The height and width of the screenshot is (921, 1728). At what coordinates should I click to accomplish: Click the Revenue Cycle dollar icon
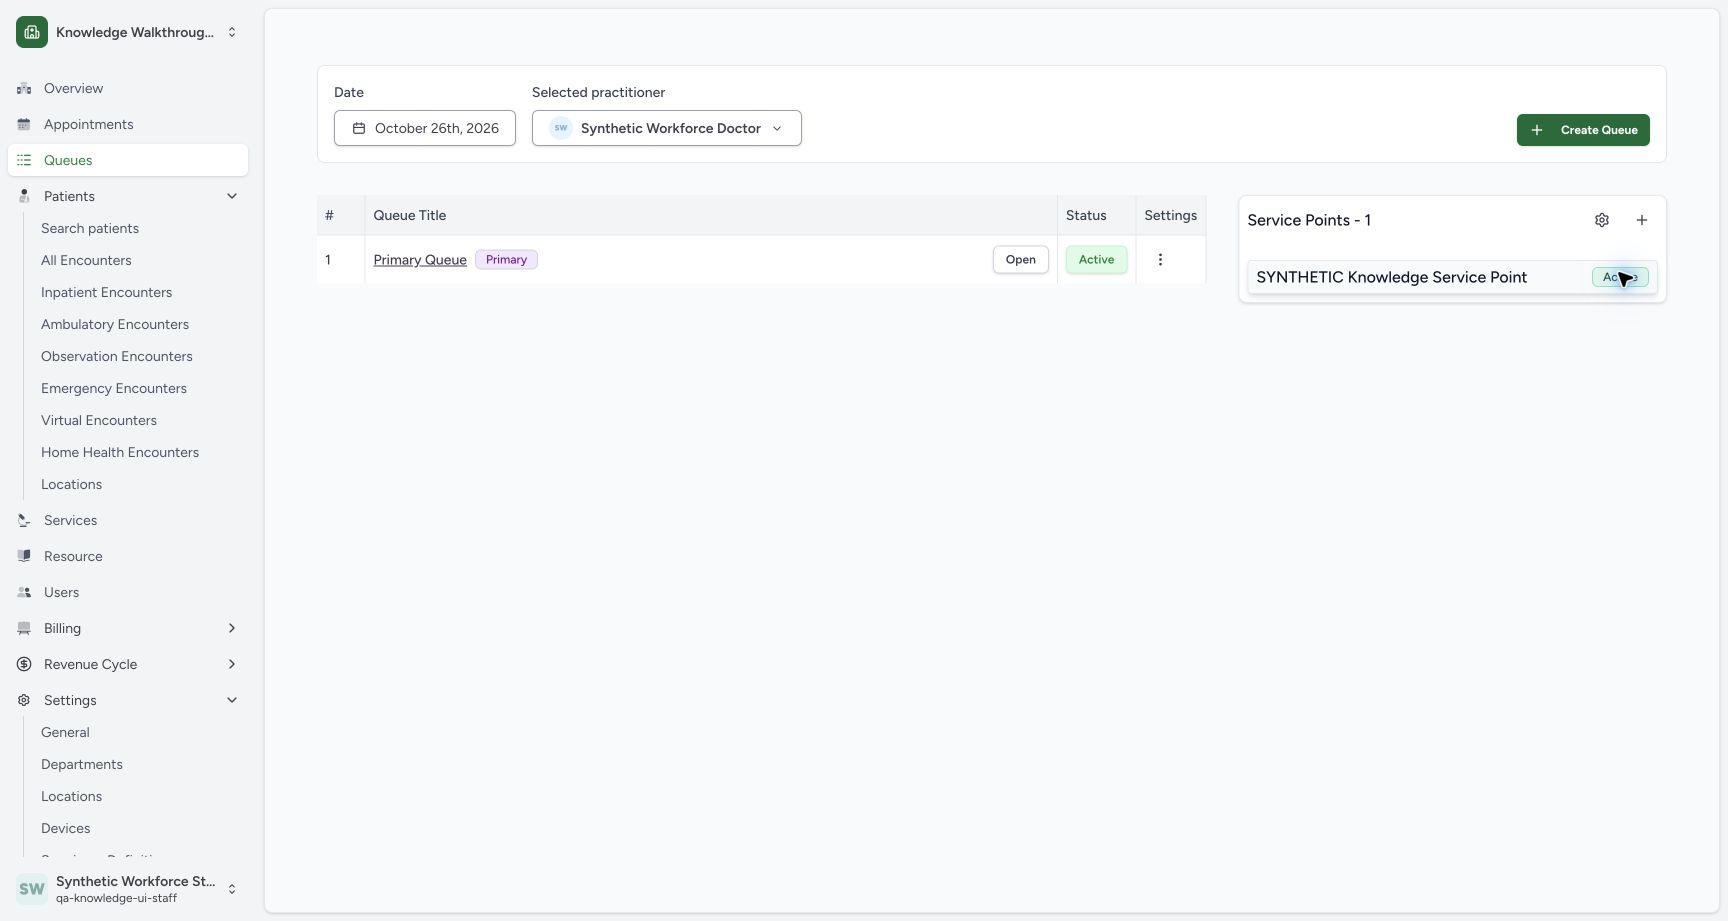tap(24, 665)
